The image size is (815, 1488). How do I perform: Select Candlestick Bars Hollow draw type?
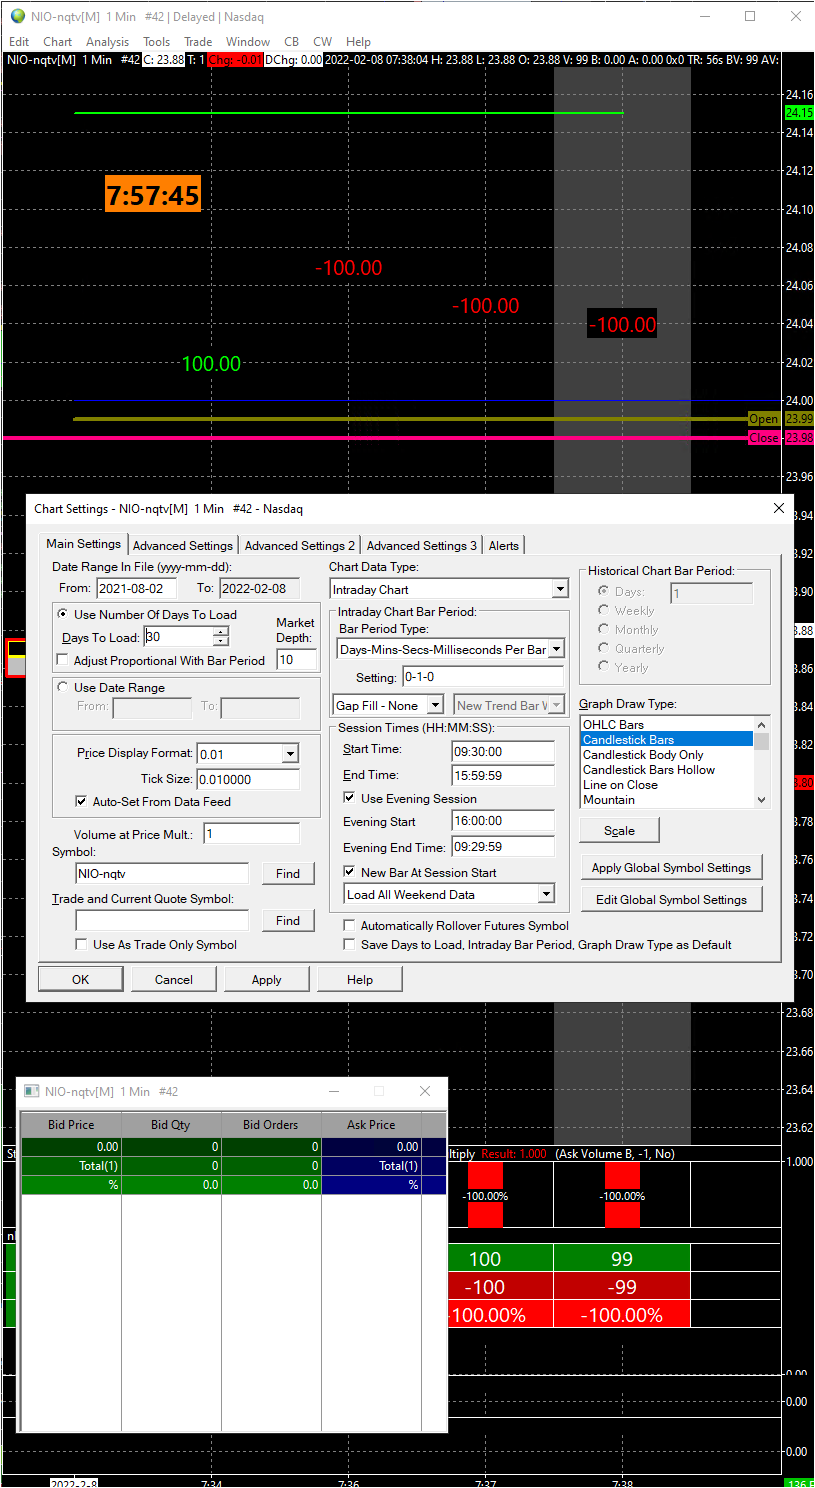click(649, 770)
